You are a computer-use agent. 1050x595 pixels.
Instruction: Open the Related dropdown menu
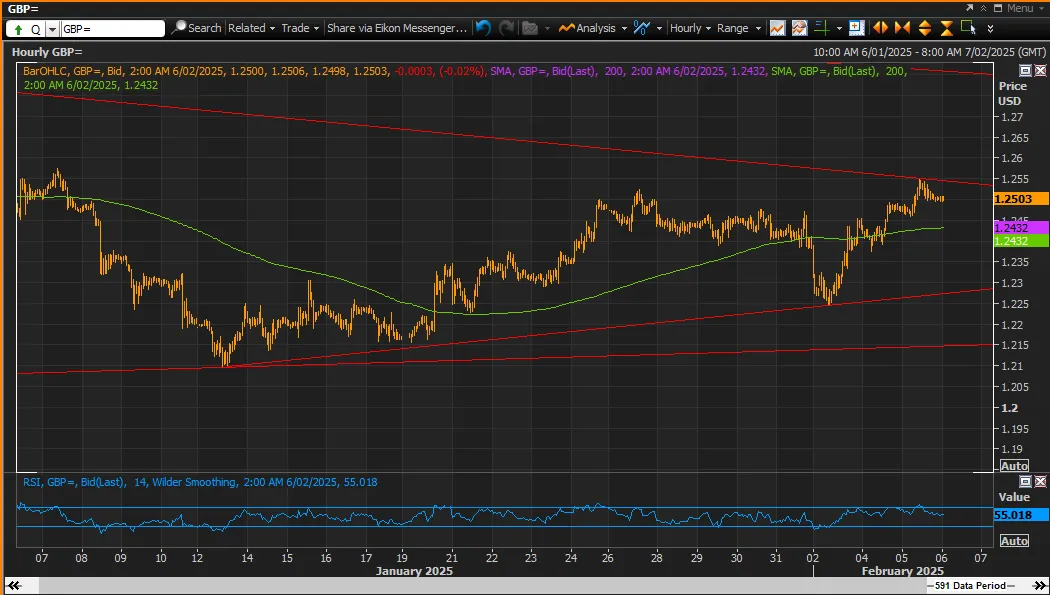pos(251,28)
